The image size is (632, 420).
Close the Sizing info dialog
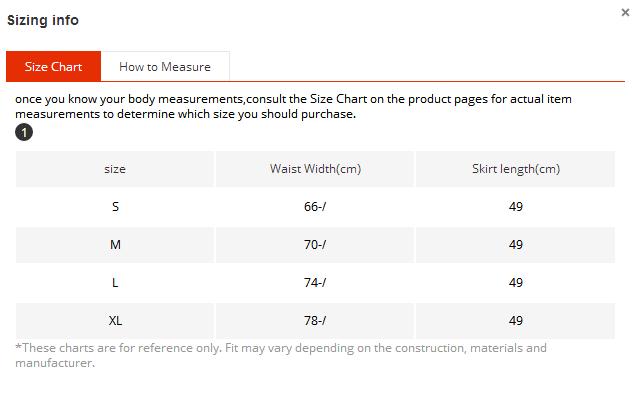click(x=625, y=12)
